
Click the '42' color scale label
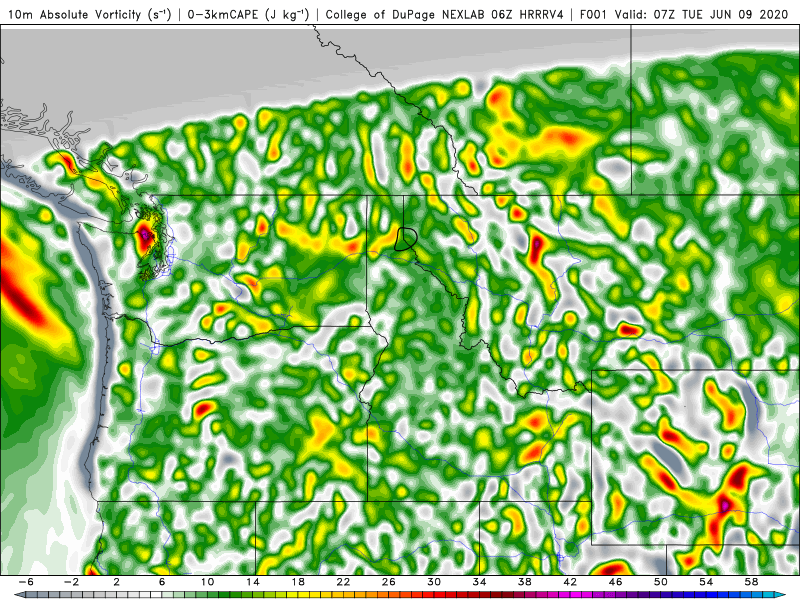coord(570,582)
